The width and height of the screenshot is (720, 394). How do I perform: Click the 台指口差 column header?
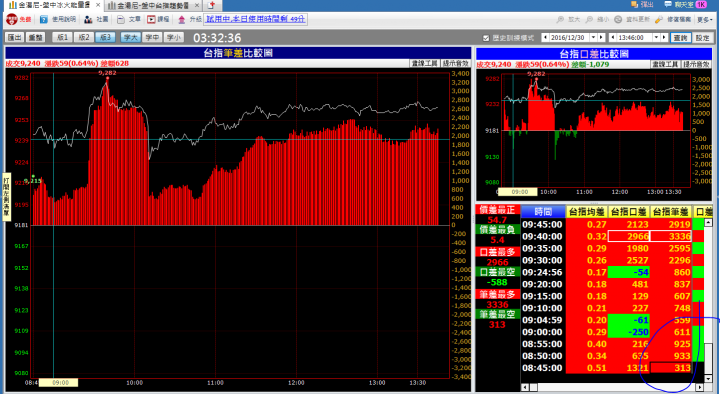tap(629, 212)
